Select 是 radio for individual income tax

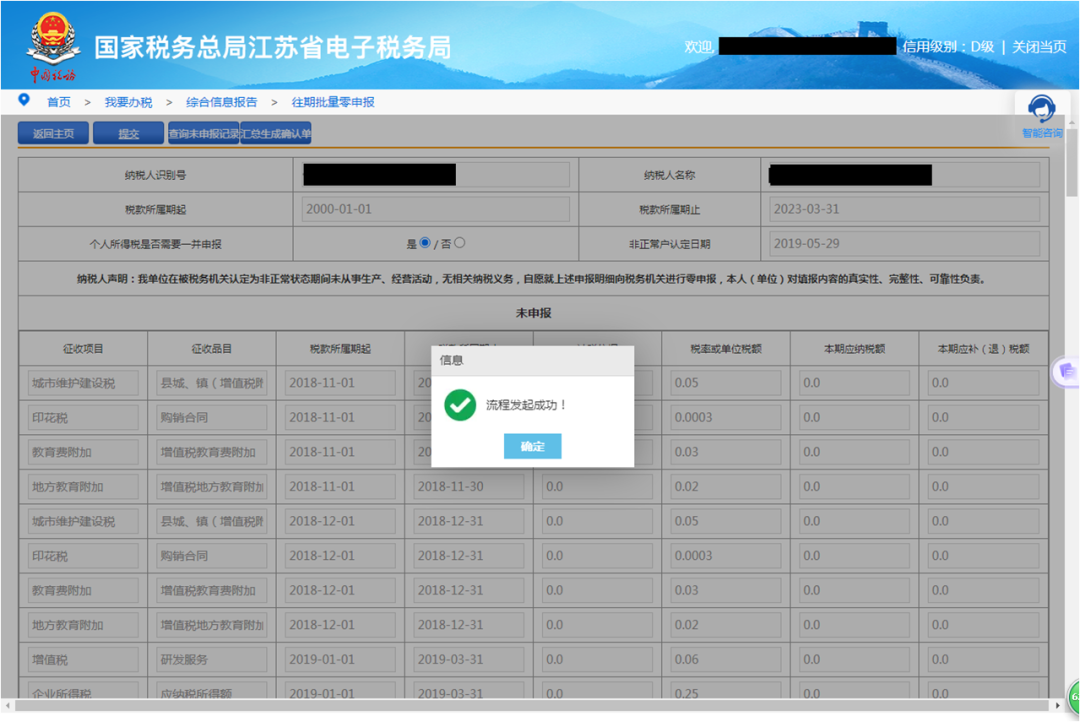pyautogui.click(x=425, y=243)
